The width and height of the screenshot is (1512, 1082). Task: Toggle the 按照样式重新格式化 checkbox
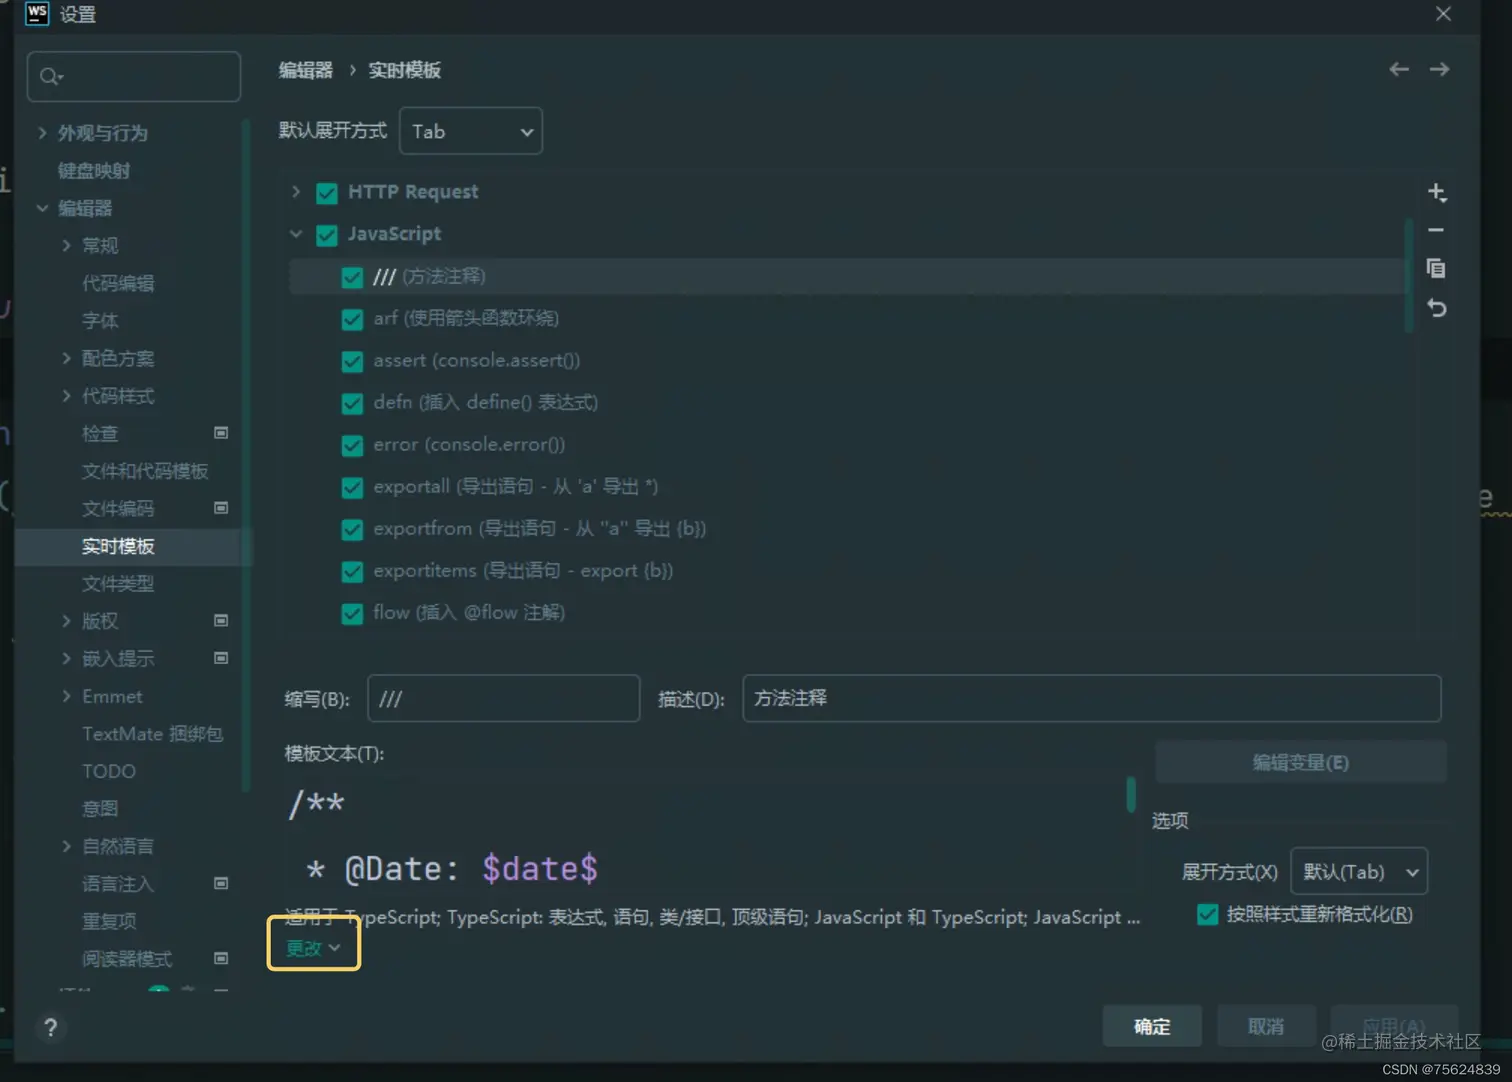click(x=1208, y=914)
